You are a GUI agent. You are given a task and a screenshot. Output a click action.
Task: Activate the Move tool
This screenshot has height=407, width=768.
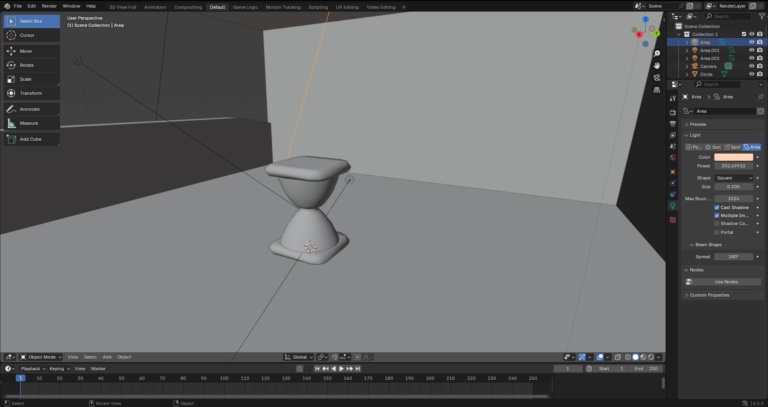click(x=26, y=51)
